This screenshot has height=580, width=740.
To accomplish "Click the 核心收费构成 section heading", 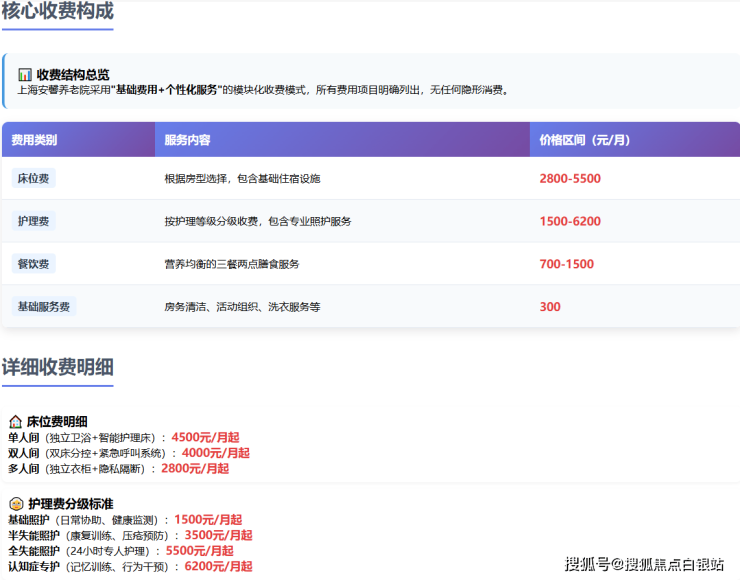I will [57, 12].
